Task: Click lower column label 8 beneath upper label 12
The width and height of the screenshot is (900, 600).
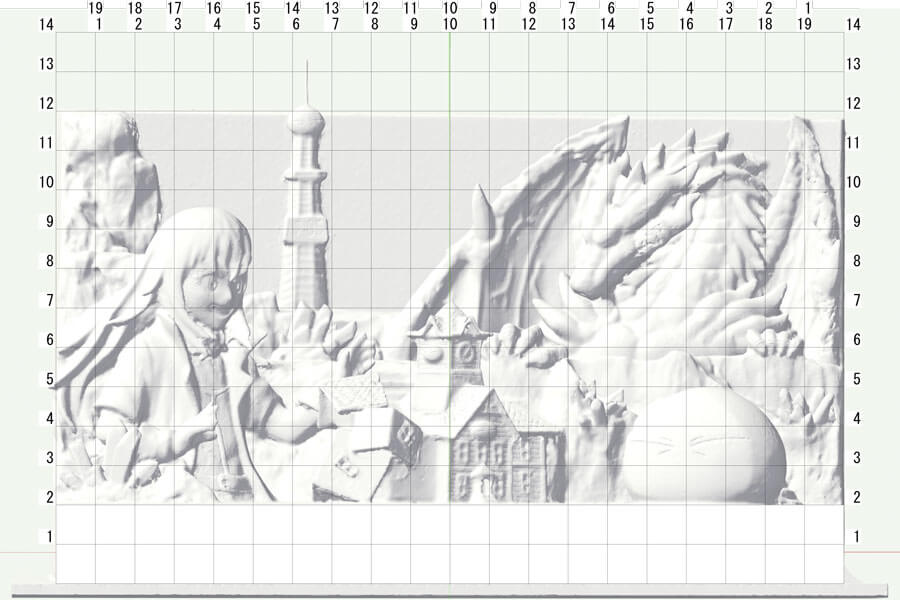Action: (375, 24)
